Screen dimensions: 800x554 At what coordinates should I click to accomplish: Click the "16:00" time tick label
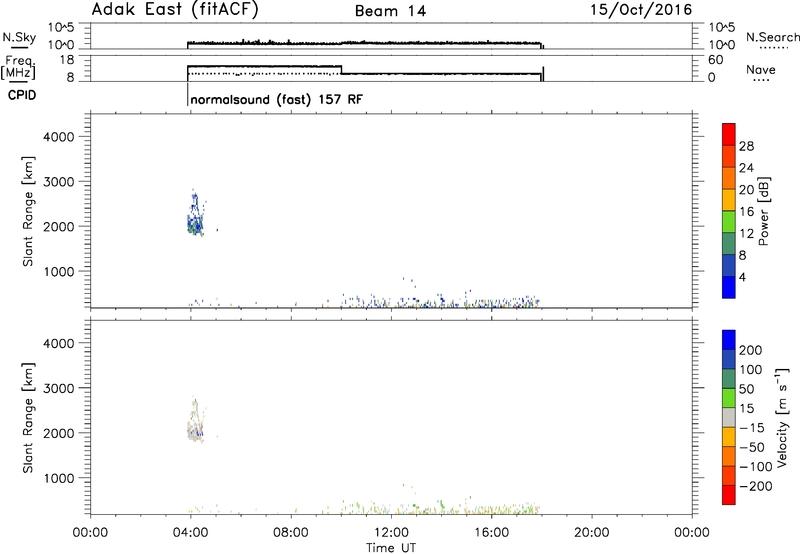[491, 533]
